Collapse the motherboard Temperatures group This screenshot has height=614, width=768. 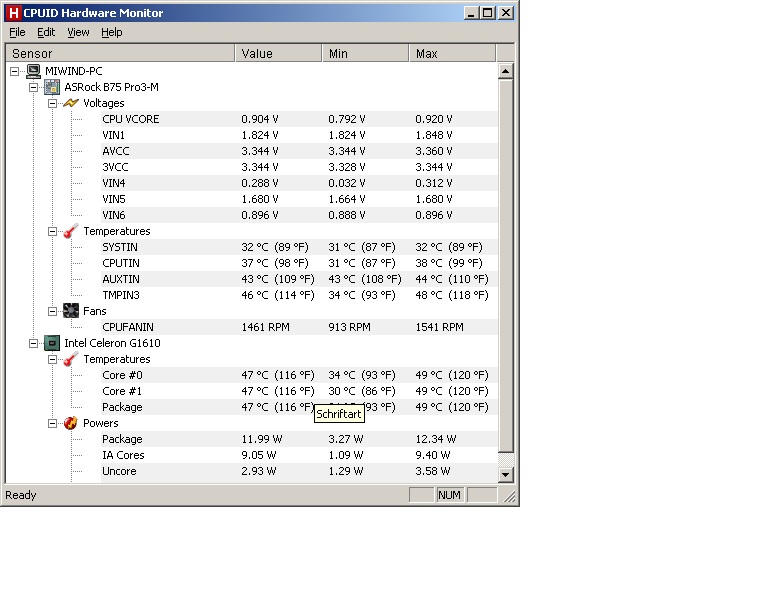click(x=52, y=232)
